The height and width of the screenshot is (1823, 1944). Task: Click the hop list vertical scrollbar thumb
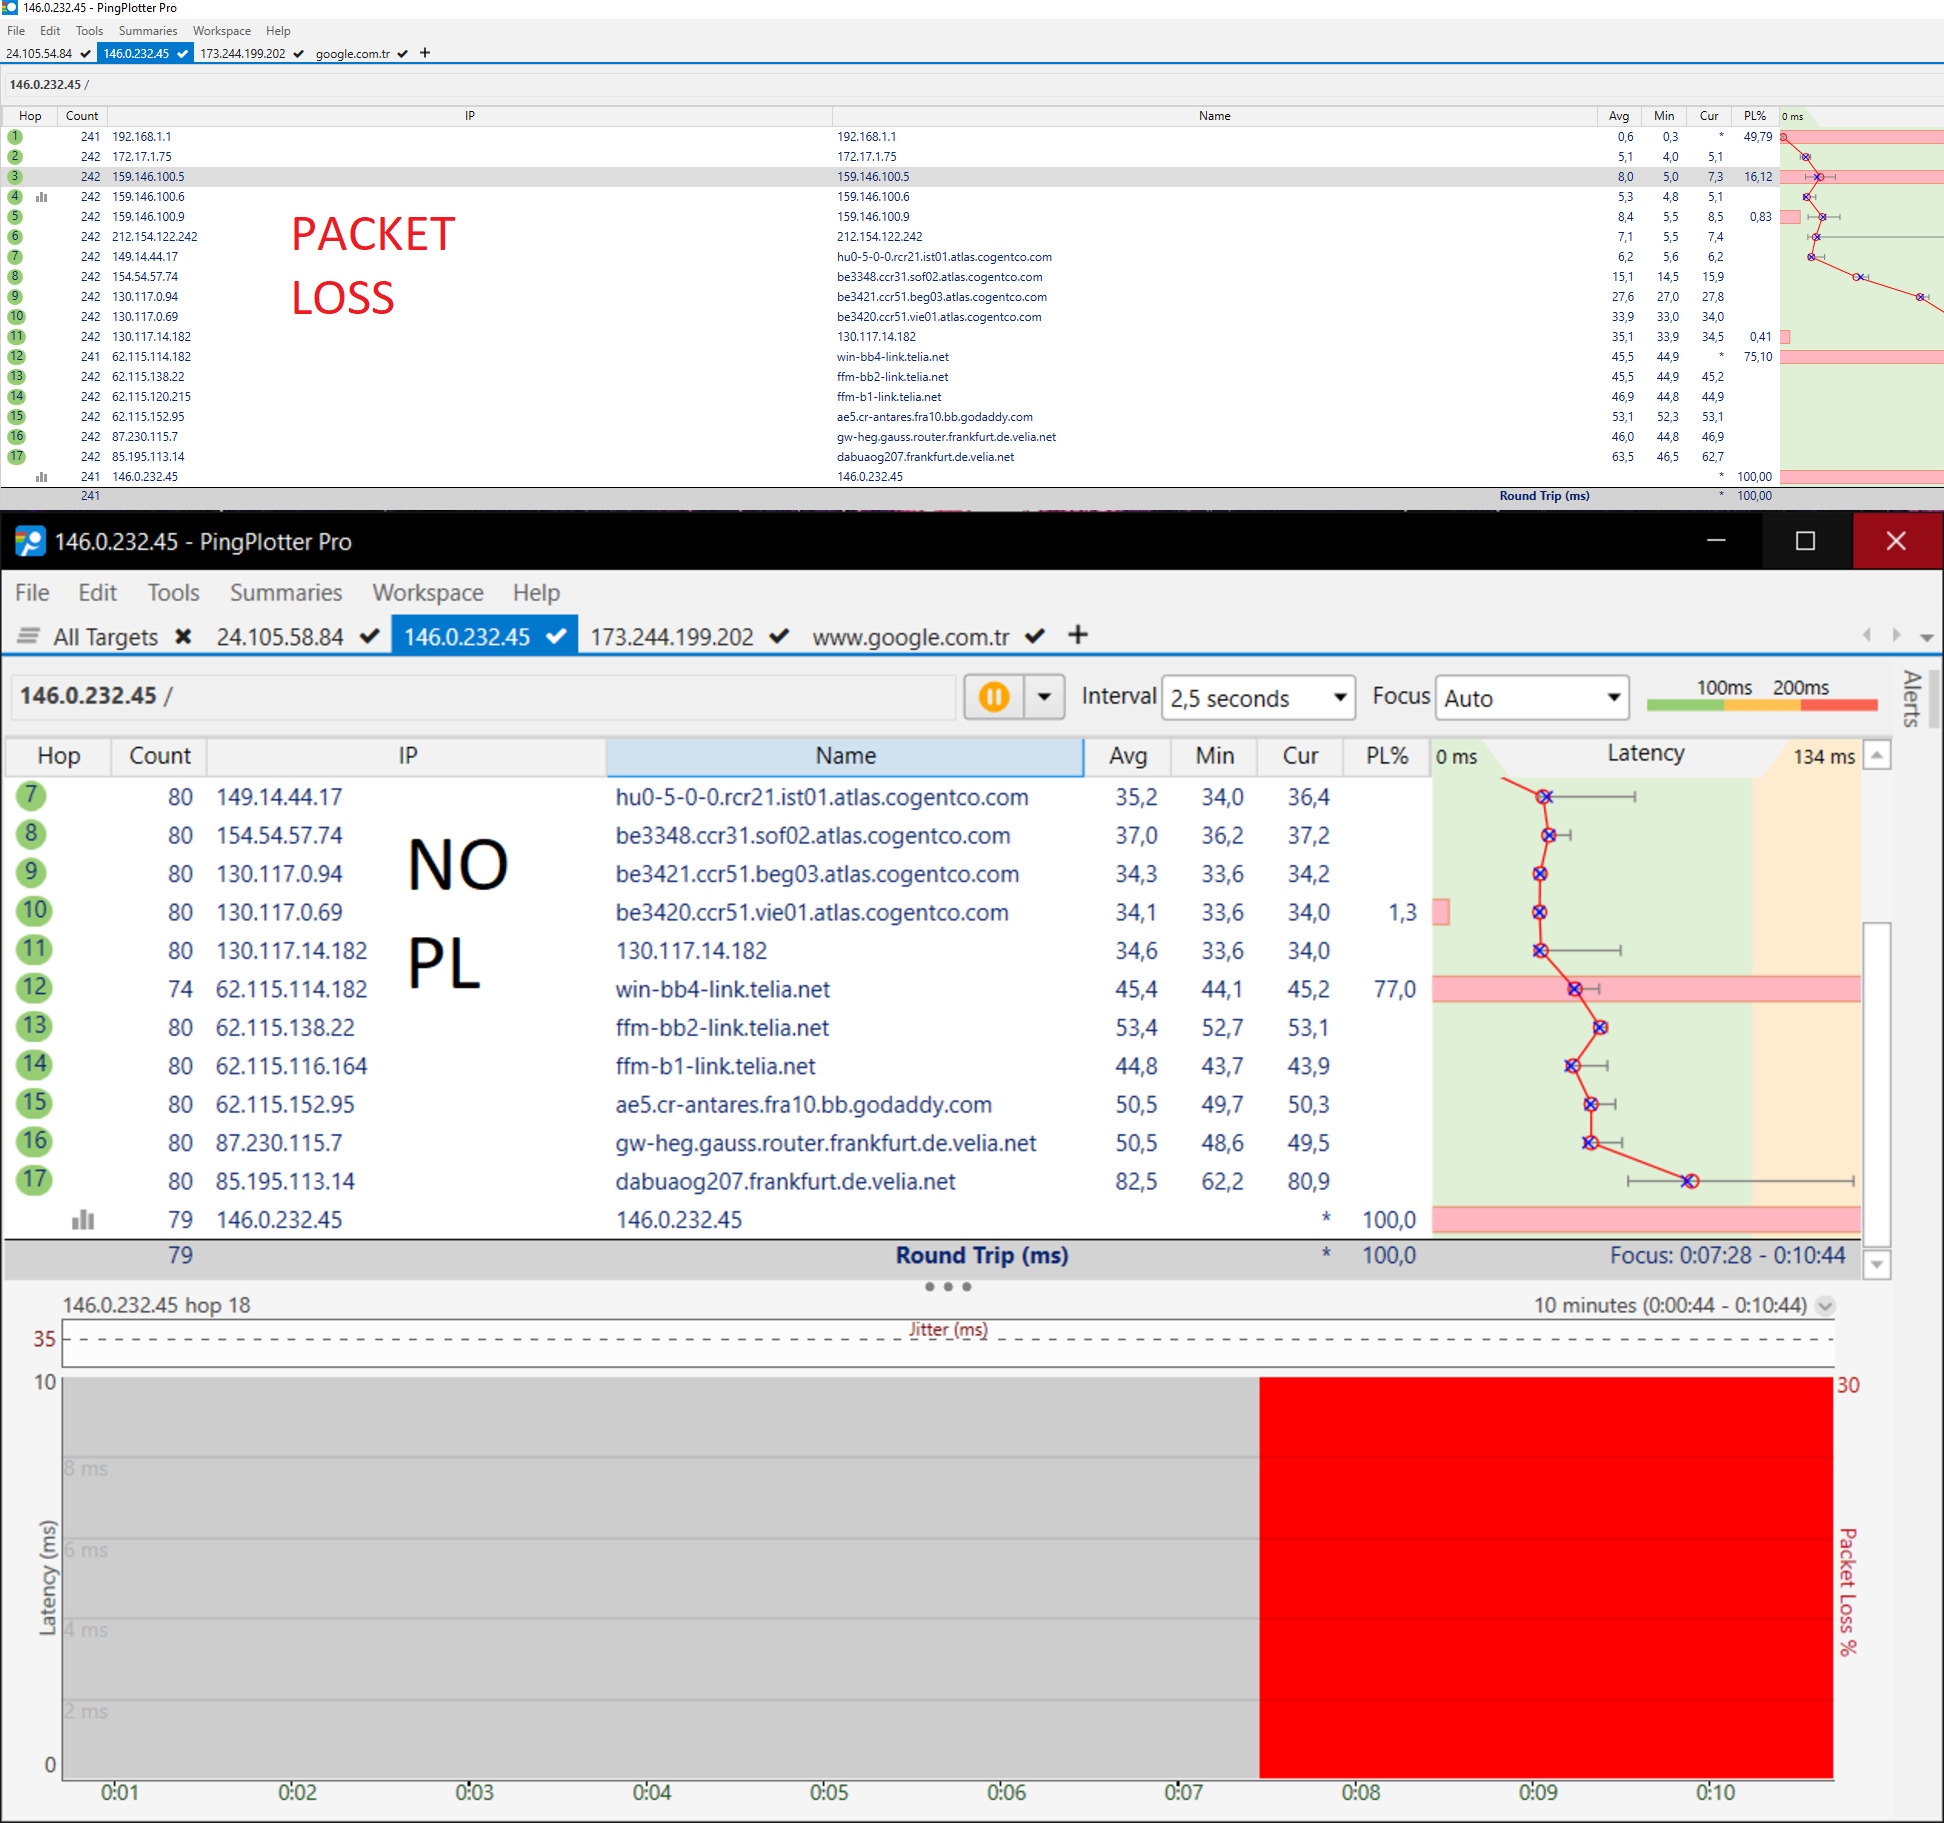[x=1877, y=1083]
